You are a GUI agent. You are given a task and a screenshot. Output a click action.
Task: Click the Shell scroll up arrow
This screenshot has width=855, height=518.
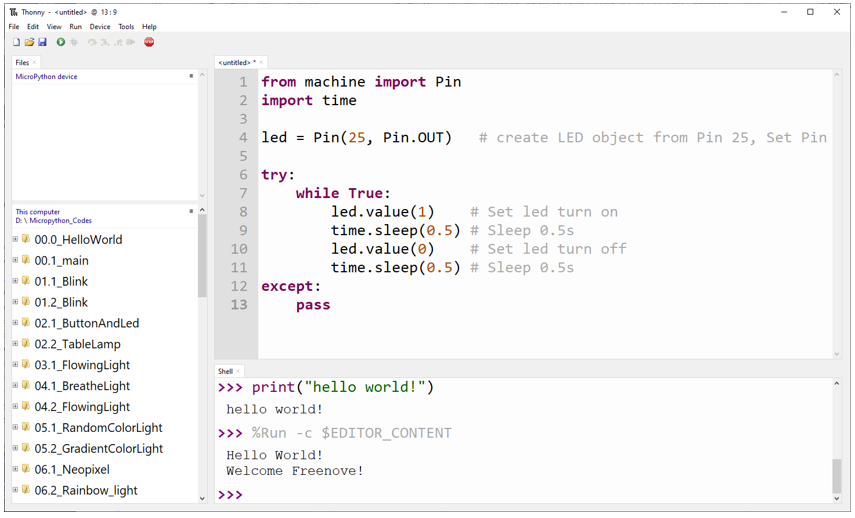[x=836, y=384]
